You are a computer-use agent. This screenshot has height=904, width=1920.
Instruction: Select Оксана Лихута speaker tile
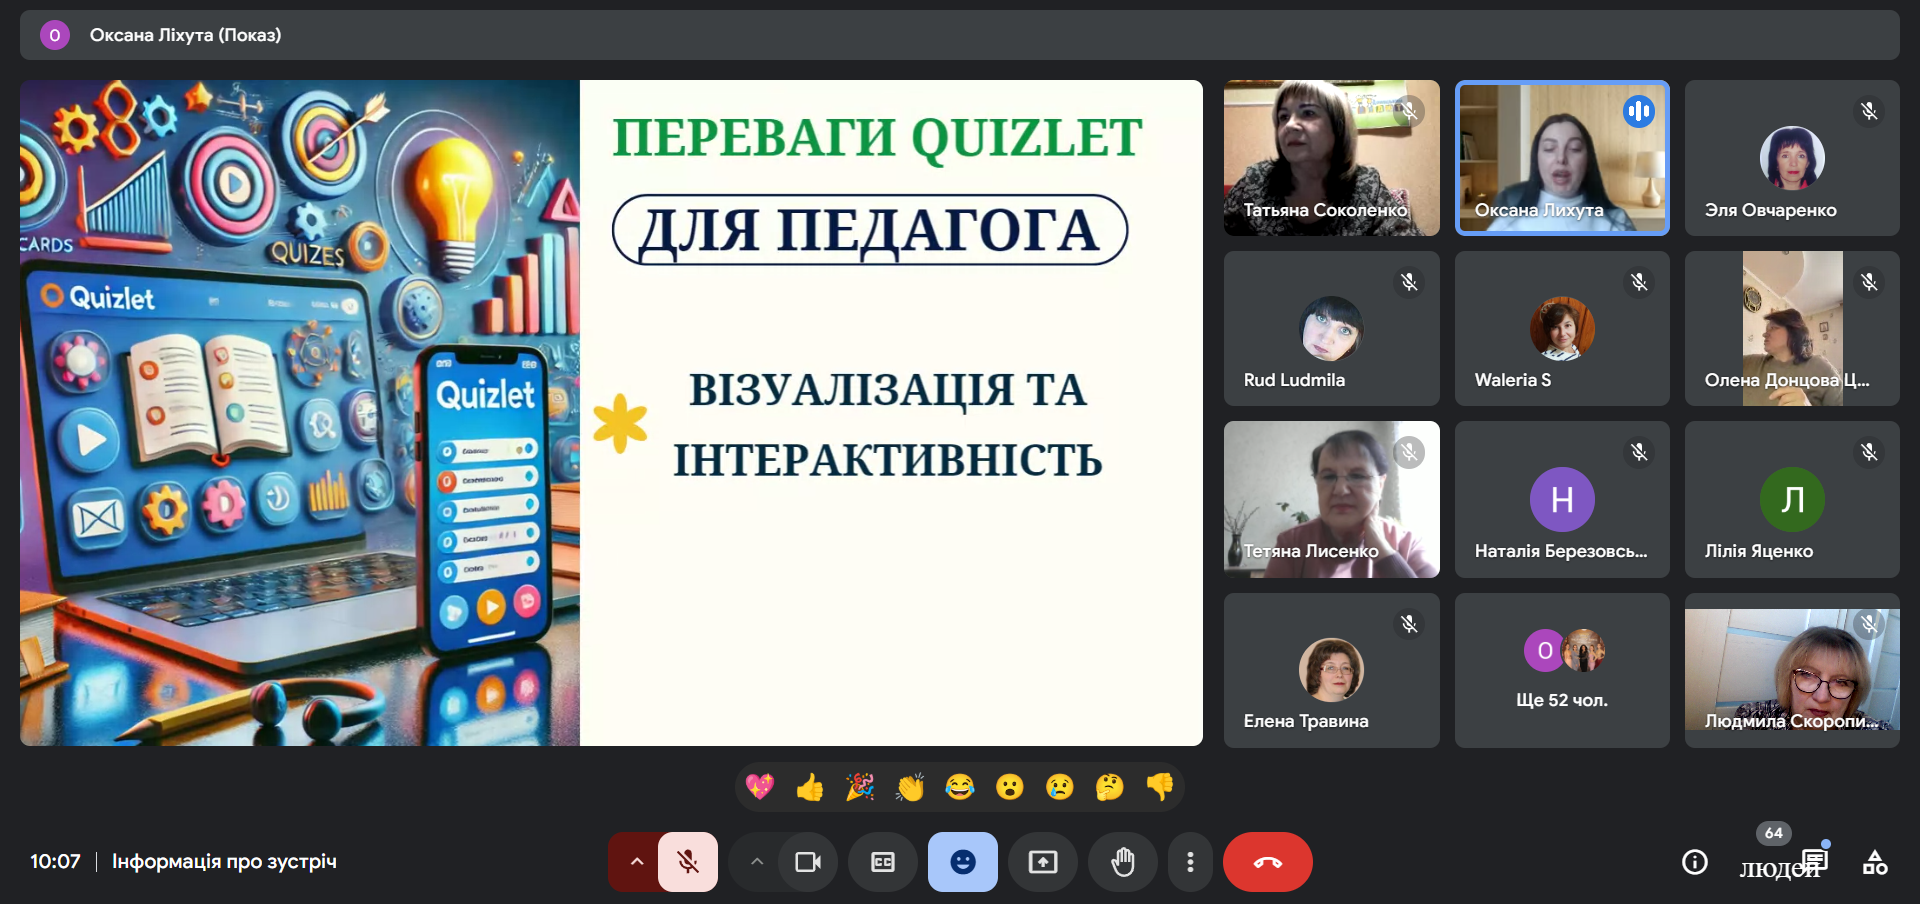coord(1562,158)
